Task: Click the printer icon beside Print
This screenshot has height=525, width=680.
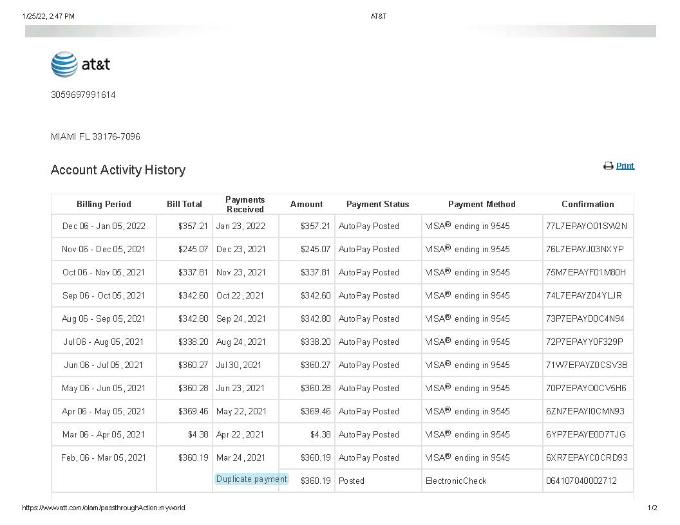Action: pyautogui.click(x=608, y=166)
